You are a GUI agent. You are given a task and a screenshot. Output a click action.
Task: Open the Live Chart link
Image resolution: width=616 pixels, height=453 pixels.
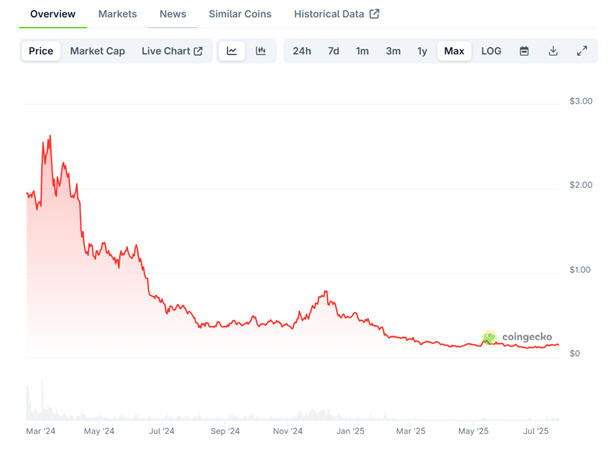tap(171, 51)
